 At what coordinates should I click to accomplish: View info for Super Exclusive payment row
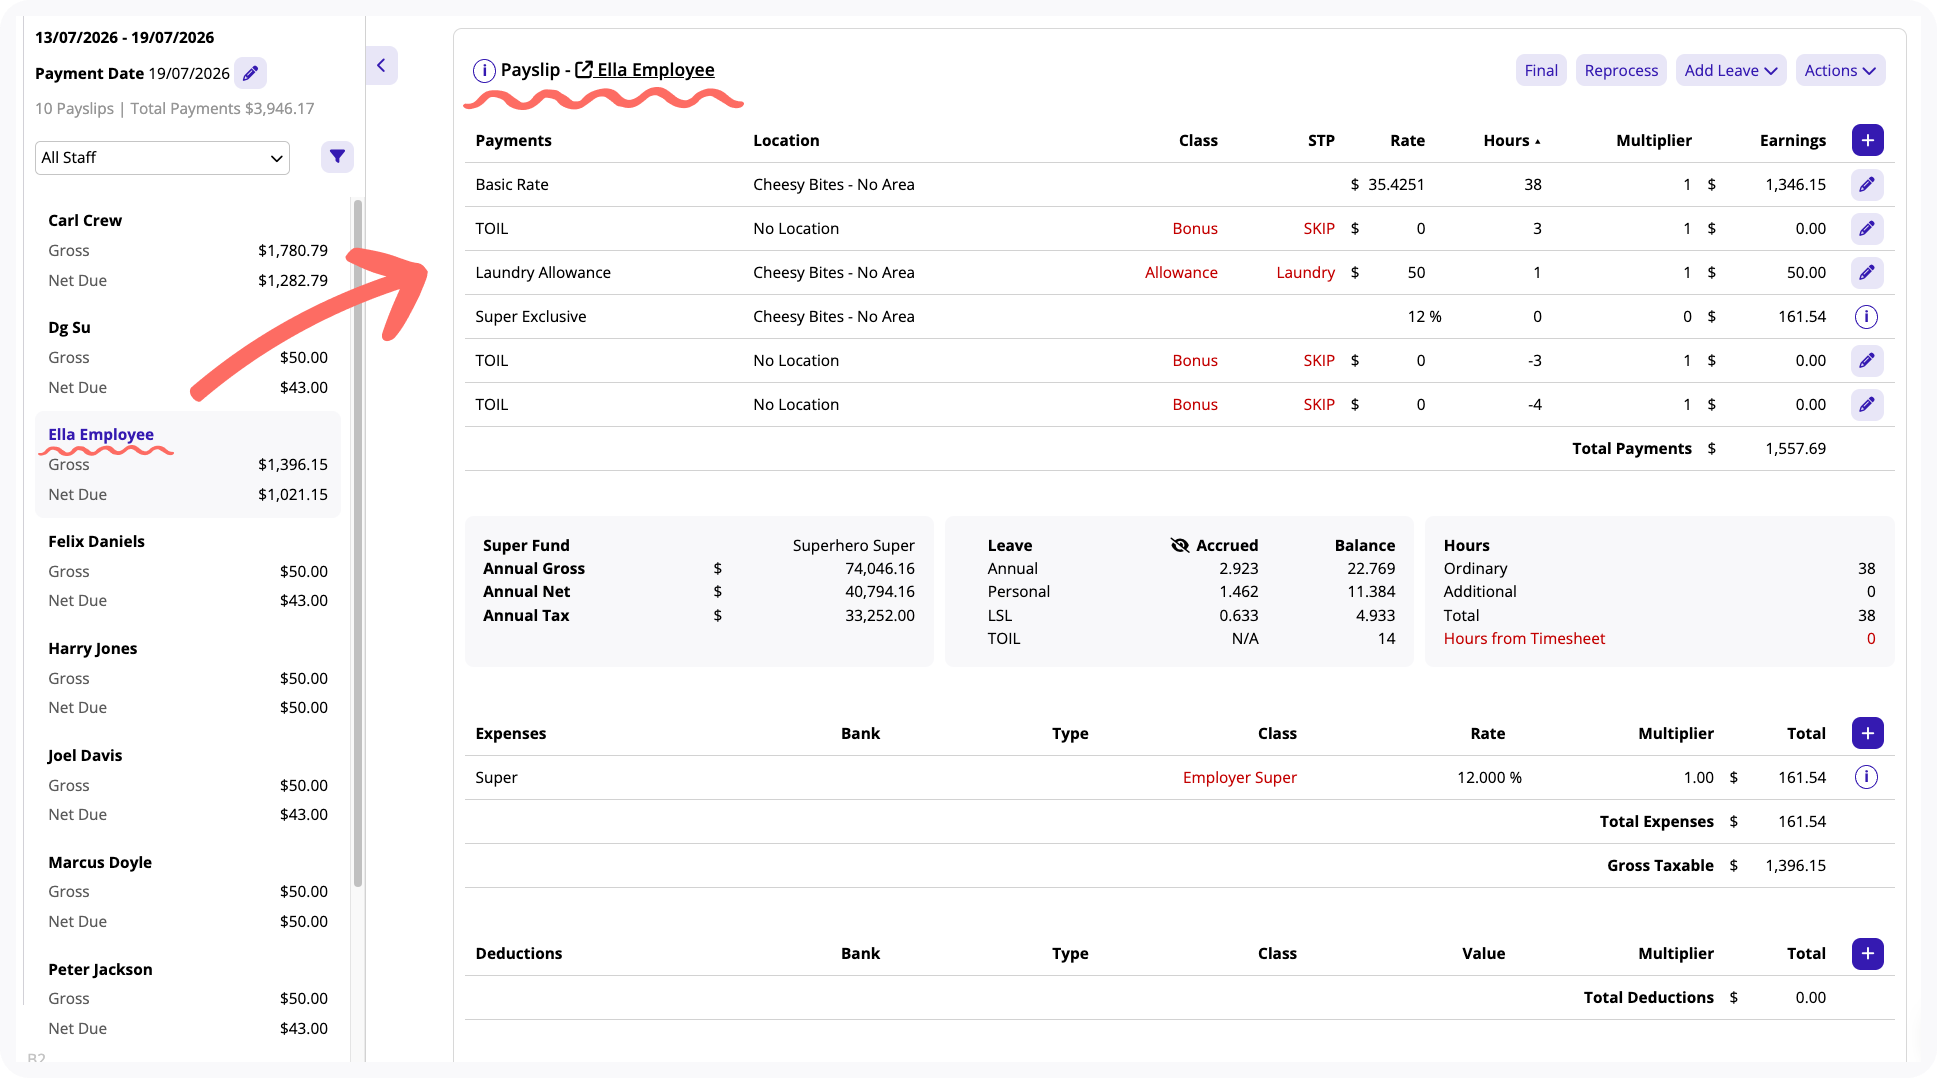click(x=1866, y=317)
